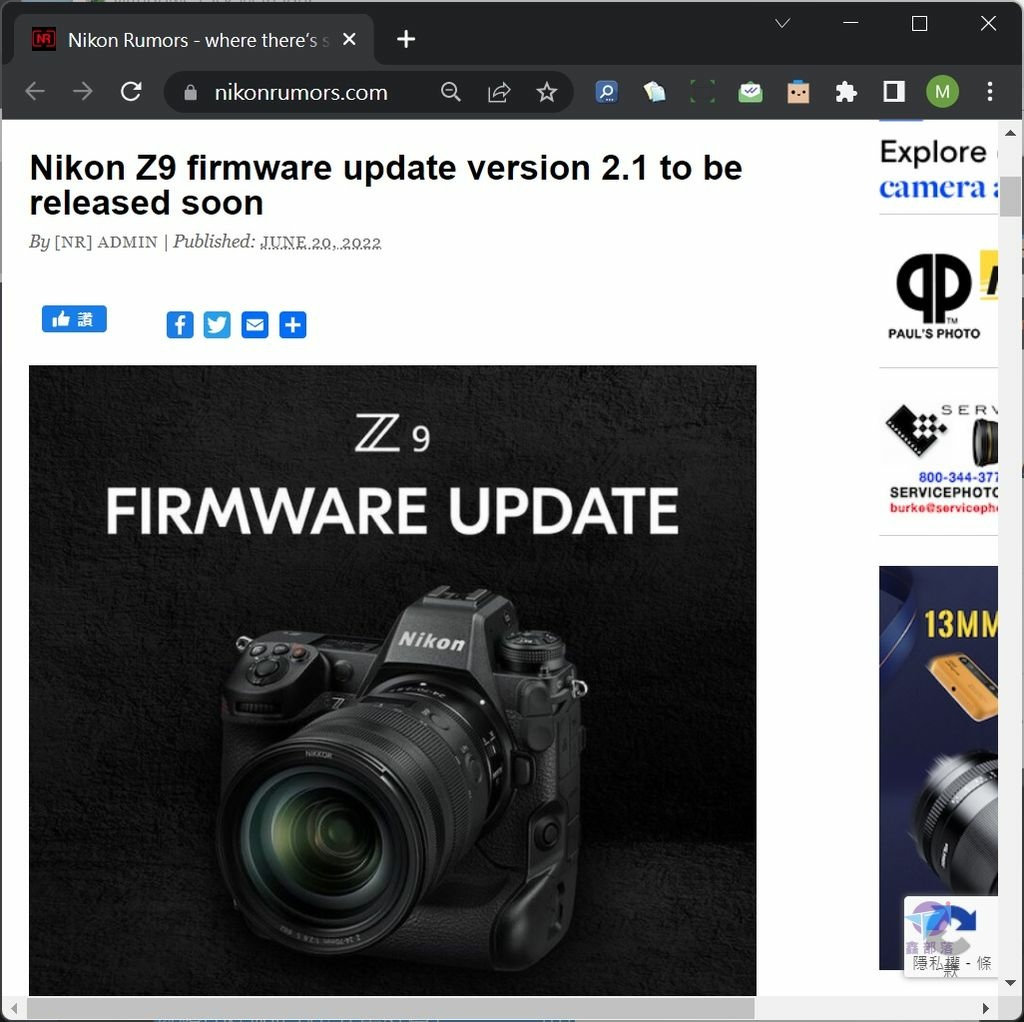The width and height of the screenshot is (1024, 1022).
Task: Open the green screenshot frame extension
Action: 702,92
